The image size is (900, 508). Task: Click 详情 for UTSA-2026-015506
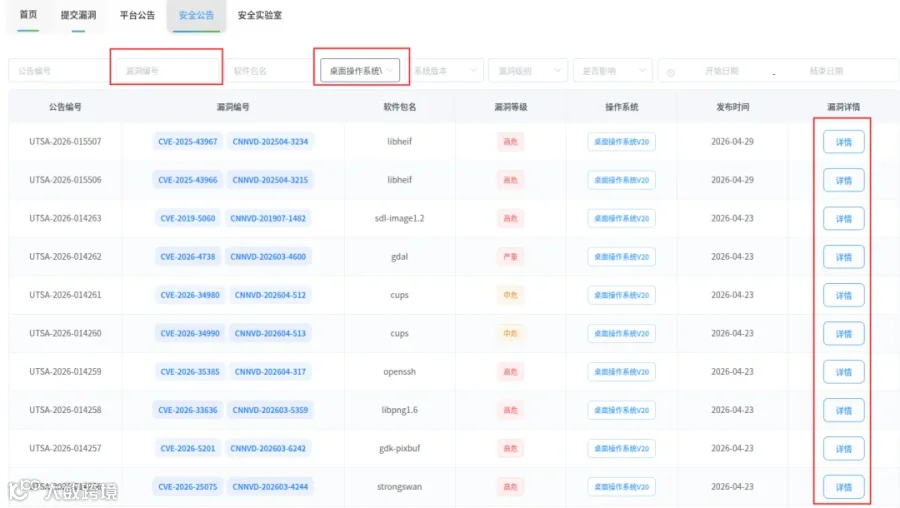pos(843,180)
